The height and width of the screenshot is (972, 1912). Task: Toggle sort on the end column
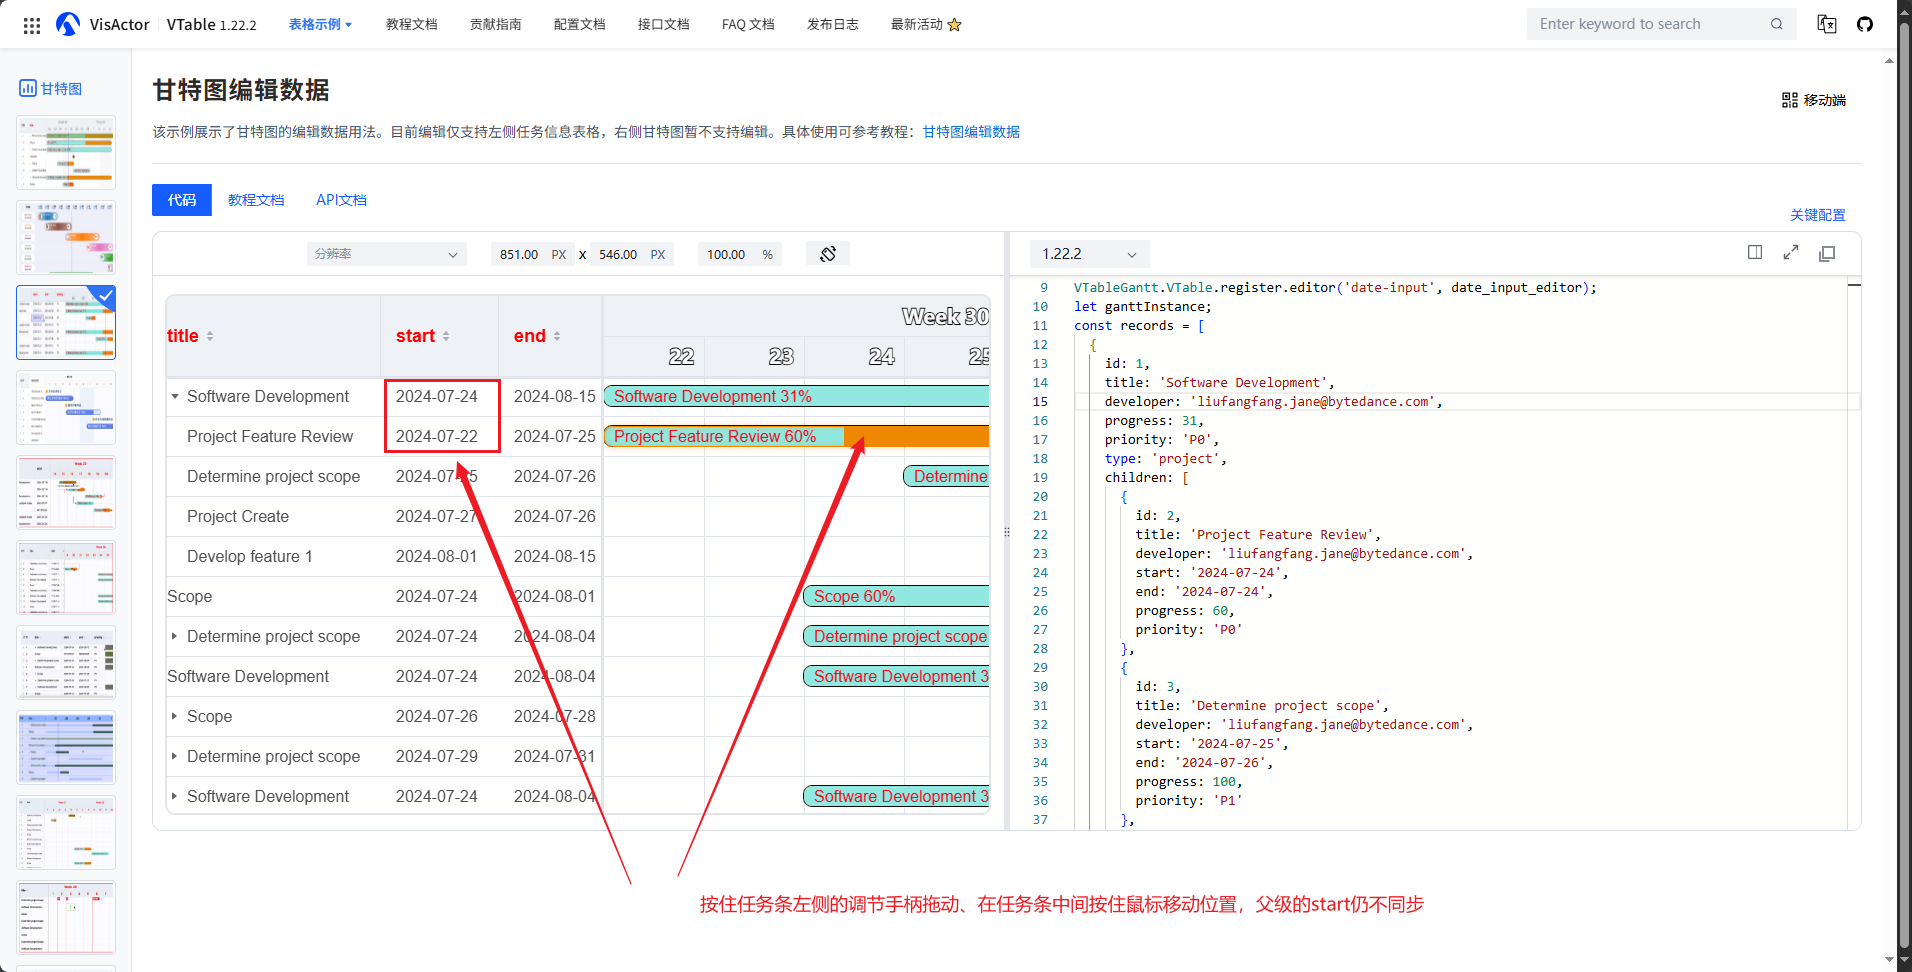(557, 336)
